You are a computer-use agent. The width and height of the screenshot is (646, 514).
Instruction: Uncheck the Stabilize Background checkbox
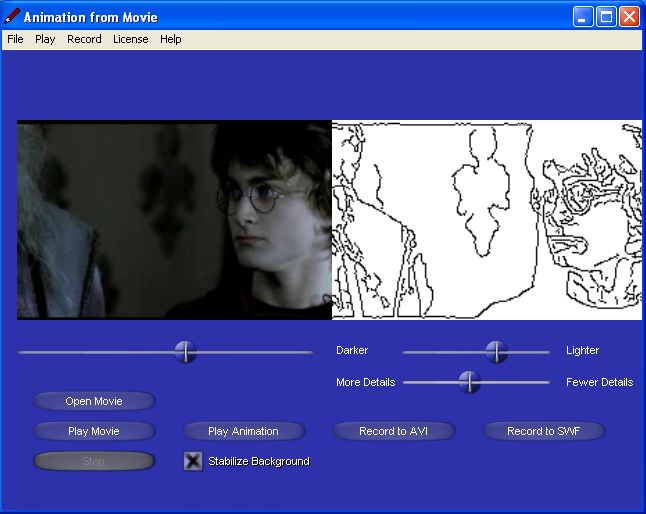pos(193,461)
